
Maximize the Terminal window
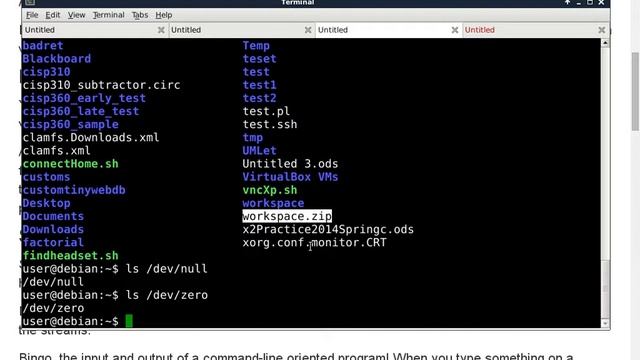point(590,2)
